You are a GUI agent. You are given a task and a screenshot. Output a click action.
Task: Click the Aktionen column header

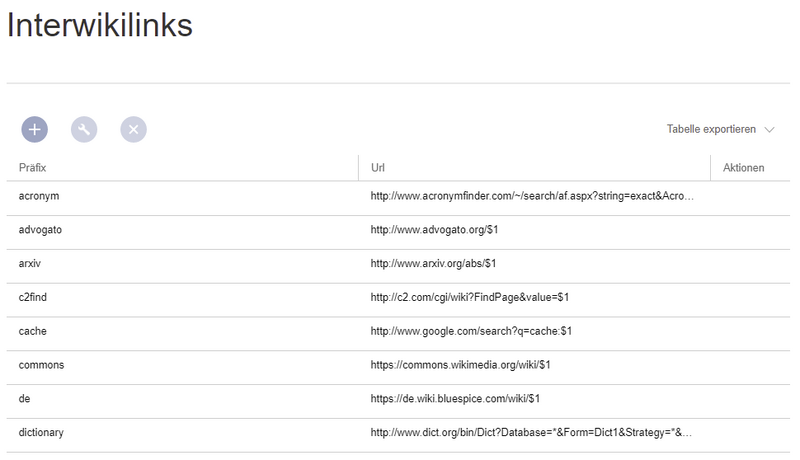coord(743,167)
